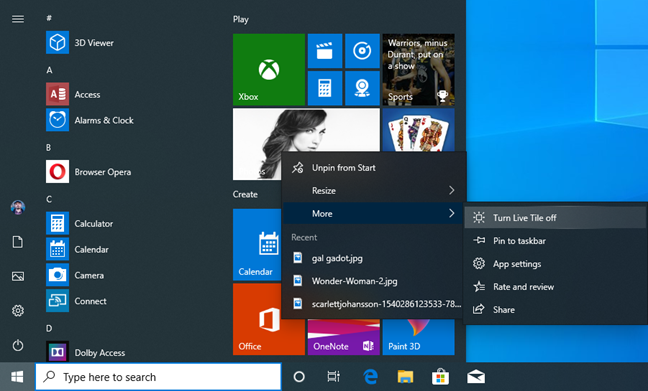
Task: Open Microsoft Store from taskbar
Action: (x=441, y=377)
